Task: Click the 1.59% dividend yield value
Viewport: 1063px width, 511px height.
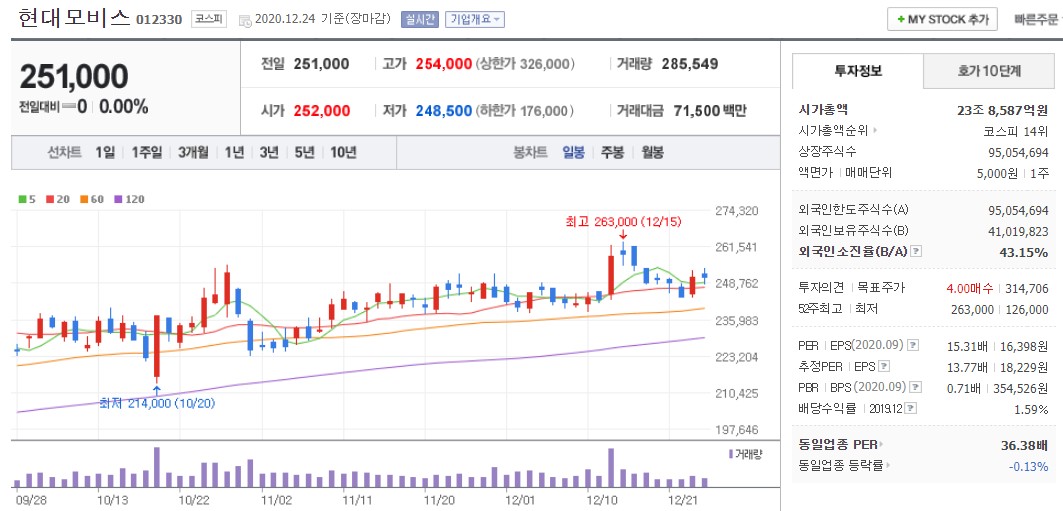Action: coord(1032,409)
